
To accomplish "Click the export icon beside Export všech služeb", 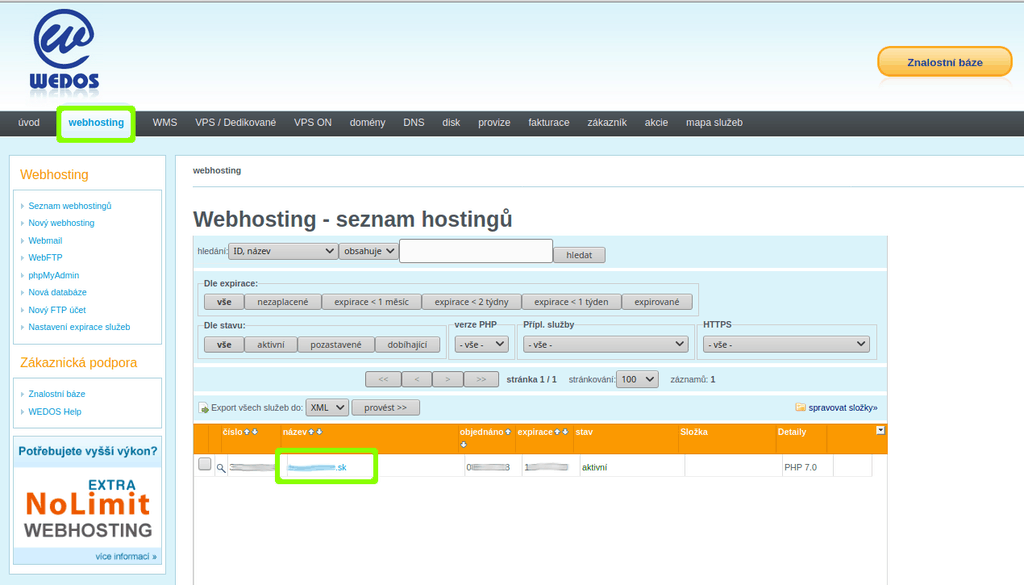I will point(203,408).
